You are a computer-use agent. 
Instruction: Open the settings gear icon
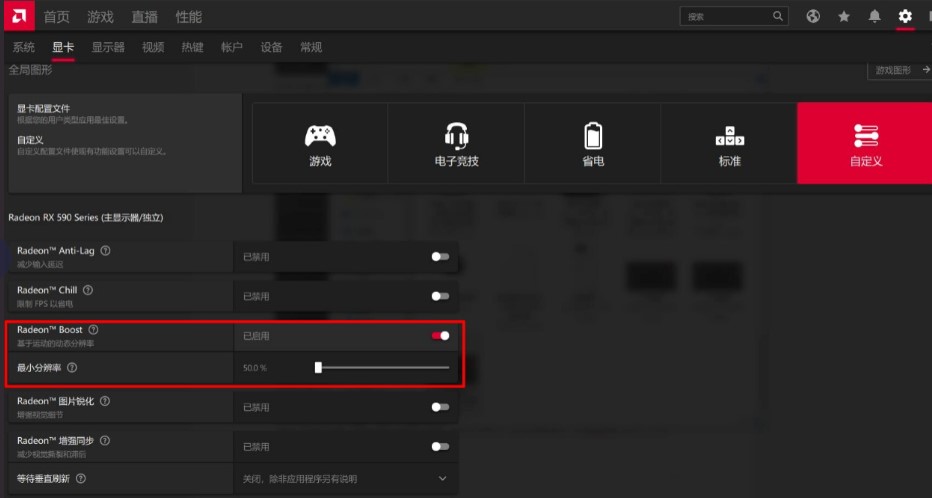905,17
